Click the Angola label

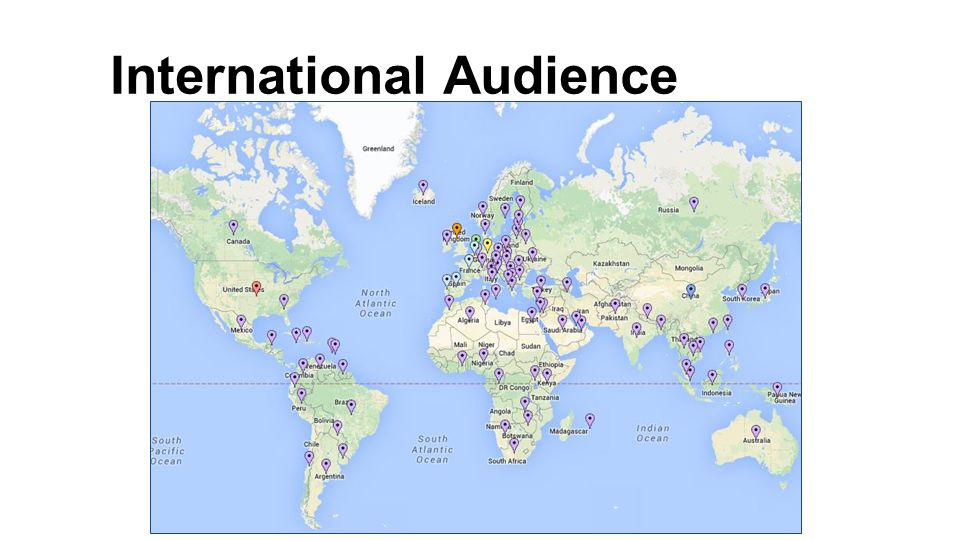coord(500,411)
